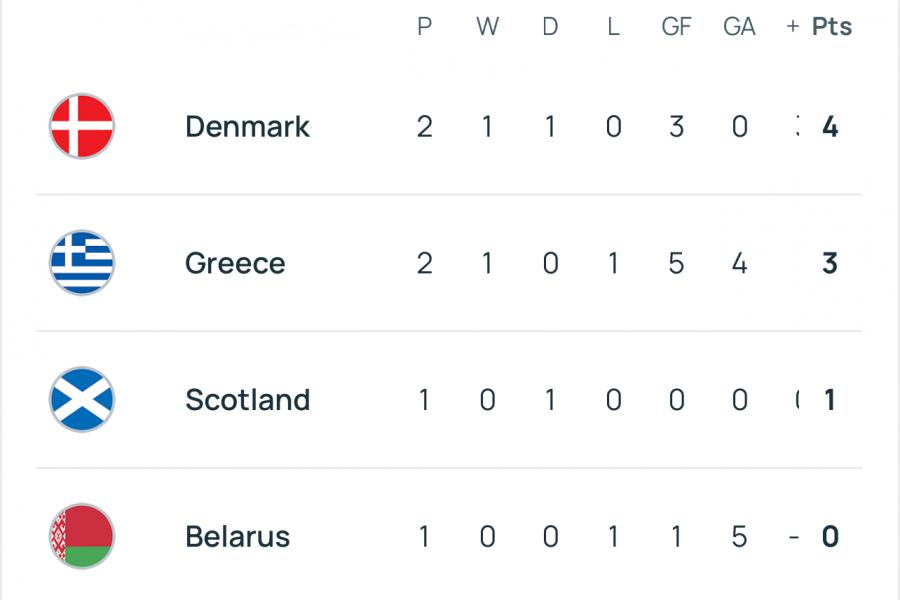
Task: Click the Belarus flag icon
Action: [x=82, y=536]
